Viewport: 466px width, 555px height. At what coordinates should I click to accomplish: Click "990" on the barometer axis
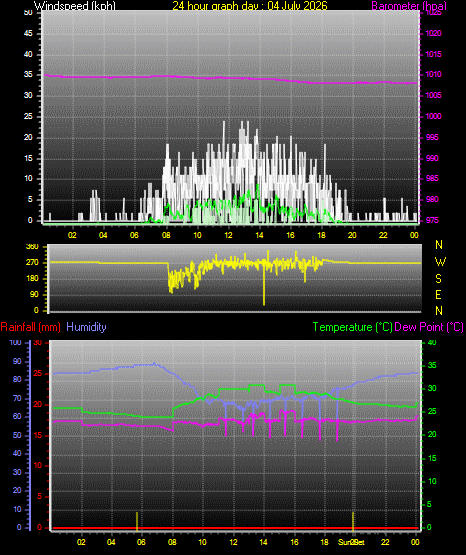432,158
